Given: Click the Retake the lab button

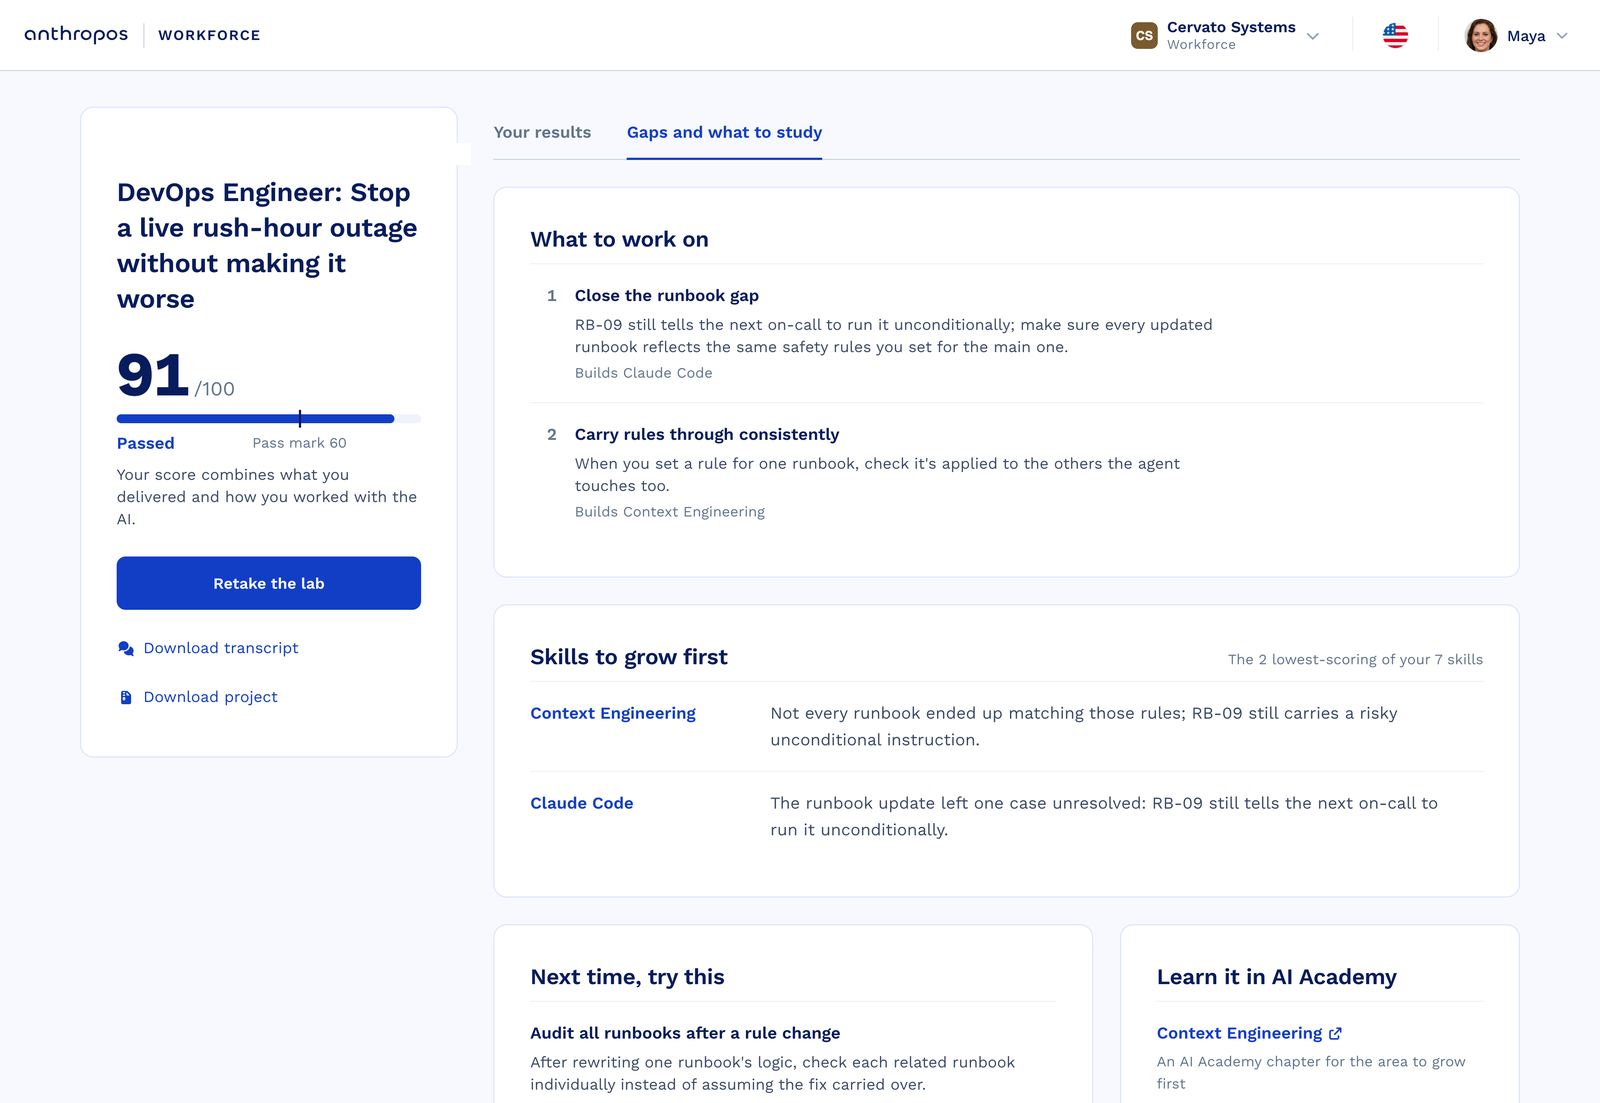Looking at the screenshot, I should click(269, 583).
